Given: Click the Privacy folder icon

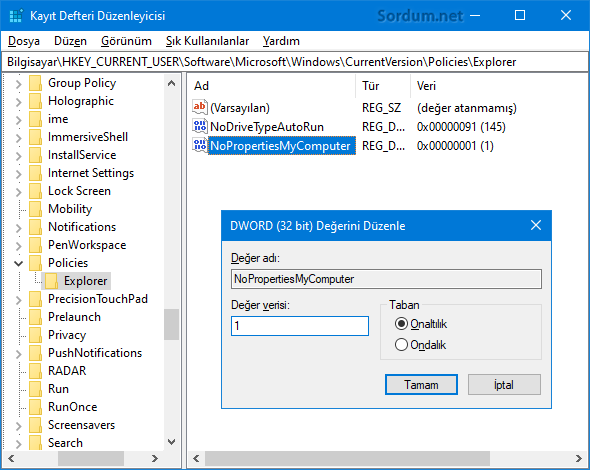Looking at the screenshot, I should 35,335.
